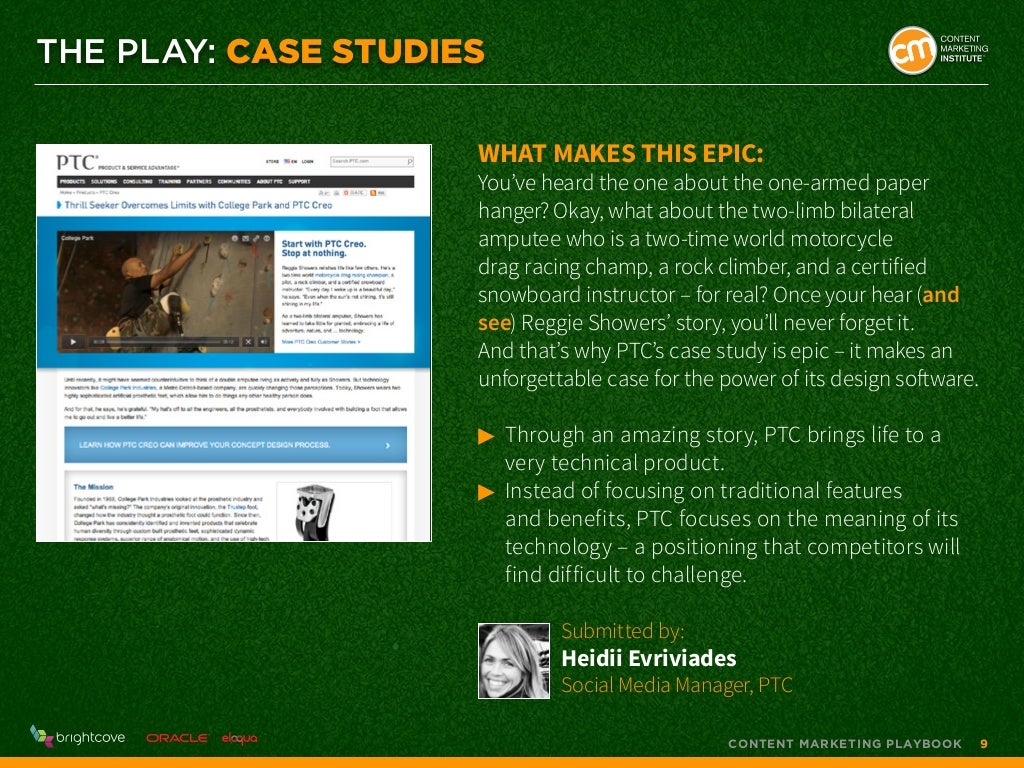Click the Brightcove logo
This screenshot has width=1024, height=768.
coord(78,737)
